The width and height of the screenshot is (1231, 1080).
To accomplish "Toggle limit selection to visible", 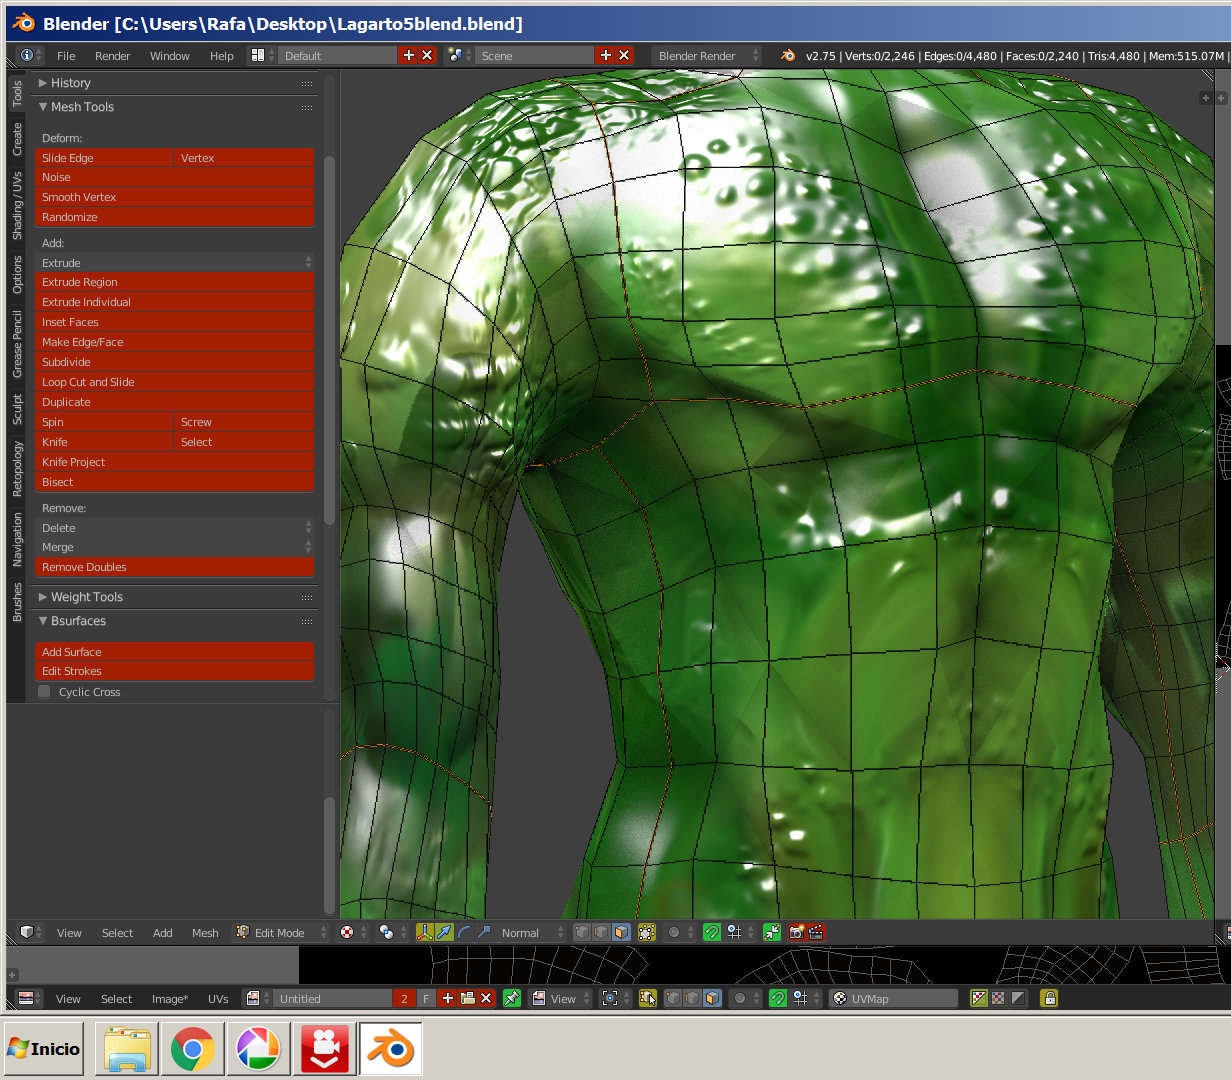I will (647, 932).
